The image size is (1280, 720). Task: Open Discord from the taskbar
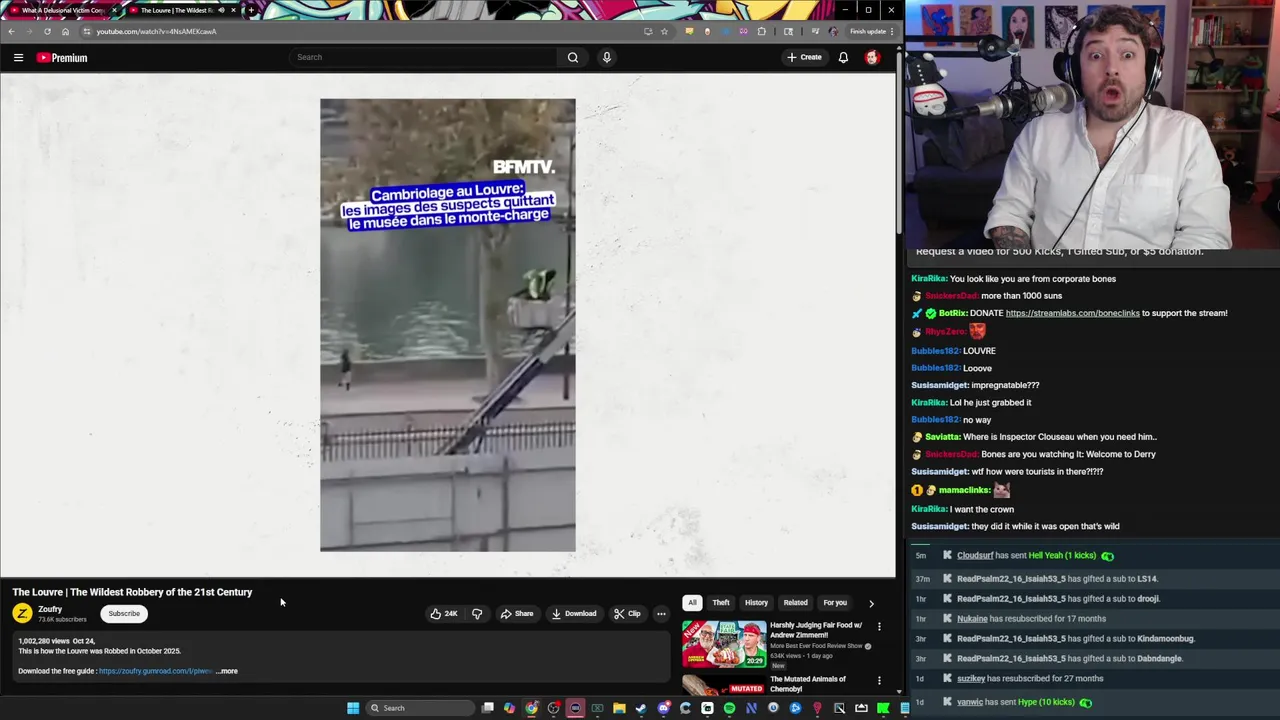pyautogui.click(x=663, y=708)
